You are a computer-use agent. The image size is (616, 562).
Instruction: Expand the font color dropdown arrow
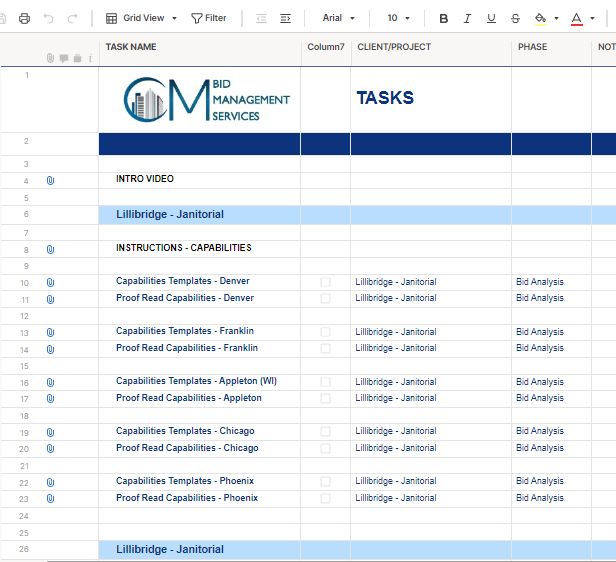(592, 18)
